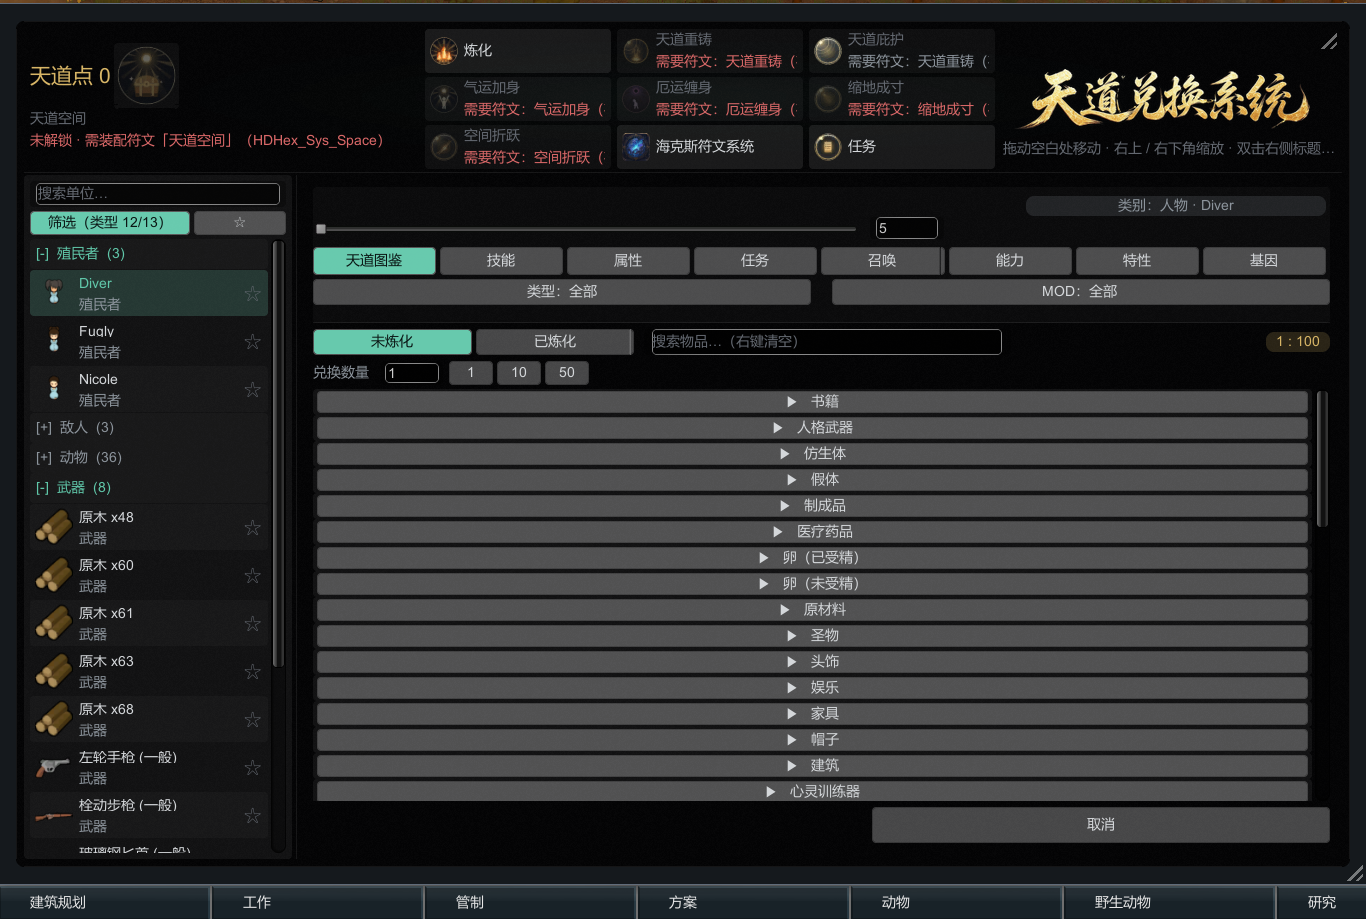Select the 原木 x48 wood log icon
Image resolution: width=1366 pixels, height=919 pixels.
(x=53, y=527)
